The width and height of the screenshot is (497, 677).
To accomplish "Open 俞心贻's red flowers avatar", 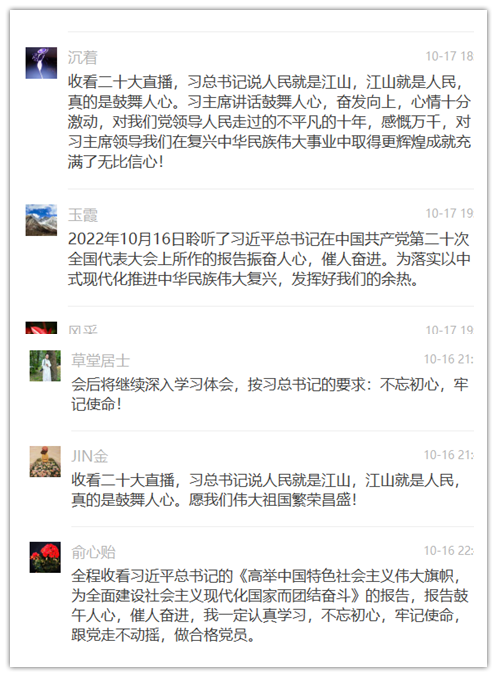I will click(x=45, y=557).
